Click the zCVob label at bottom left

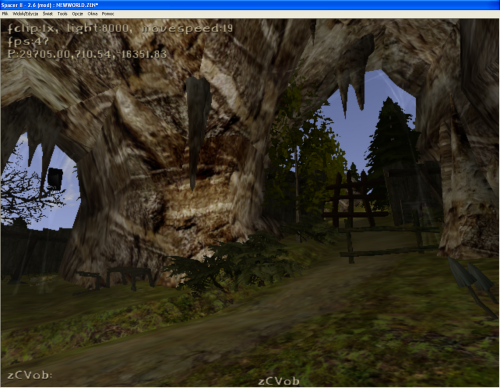point(30,375)
